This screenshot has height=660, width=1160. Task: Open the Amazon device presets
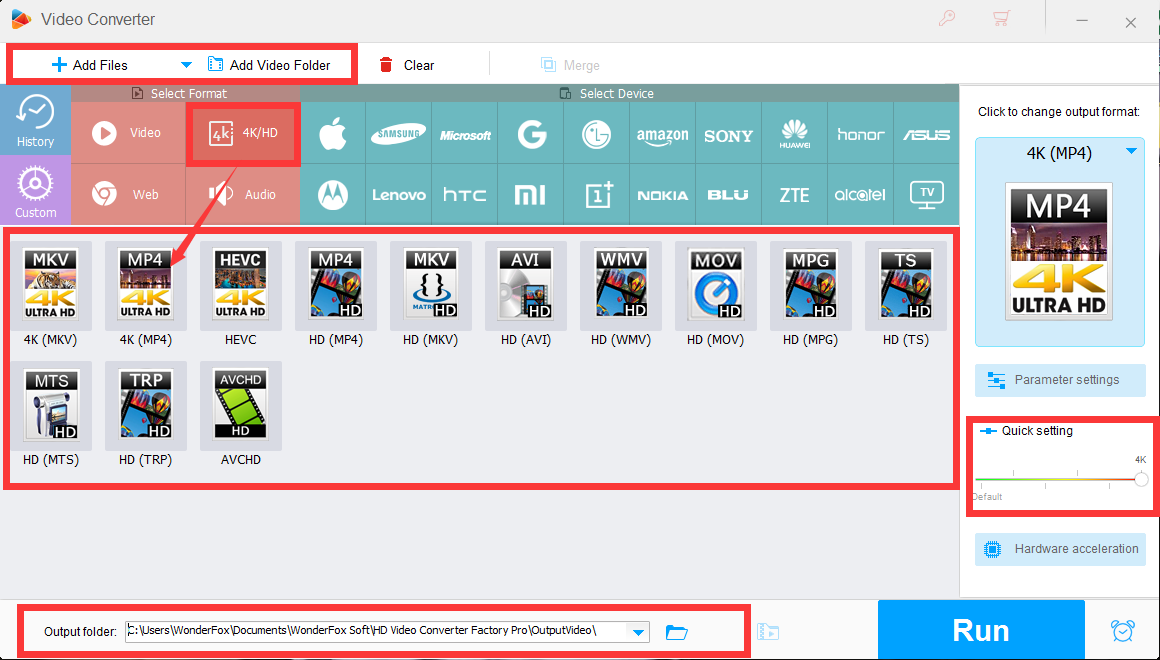pyautogui.click(x=662, y=134)
